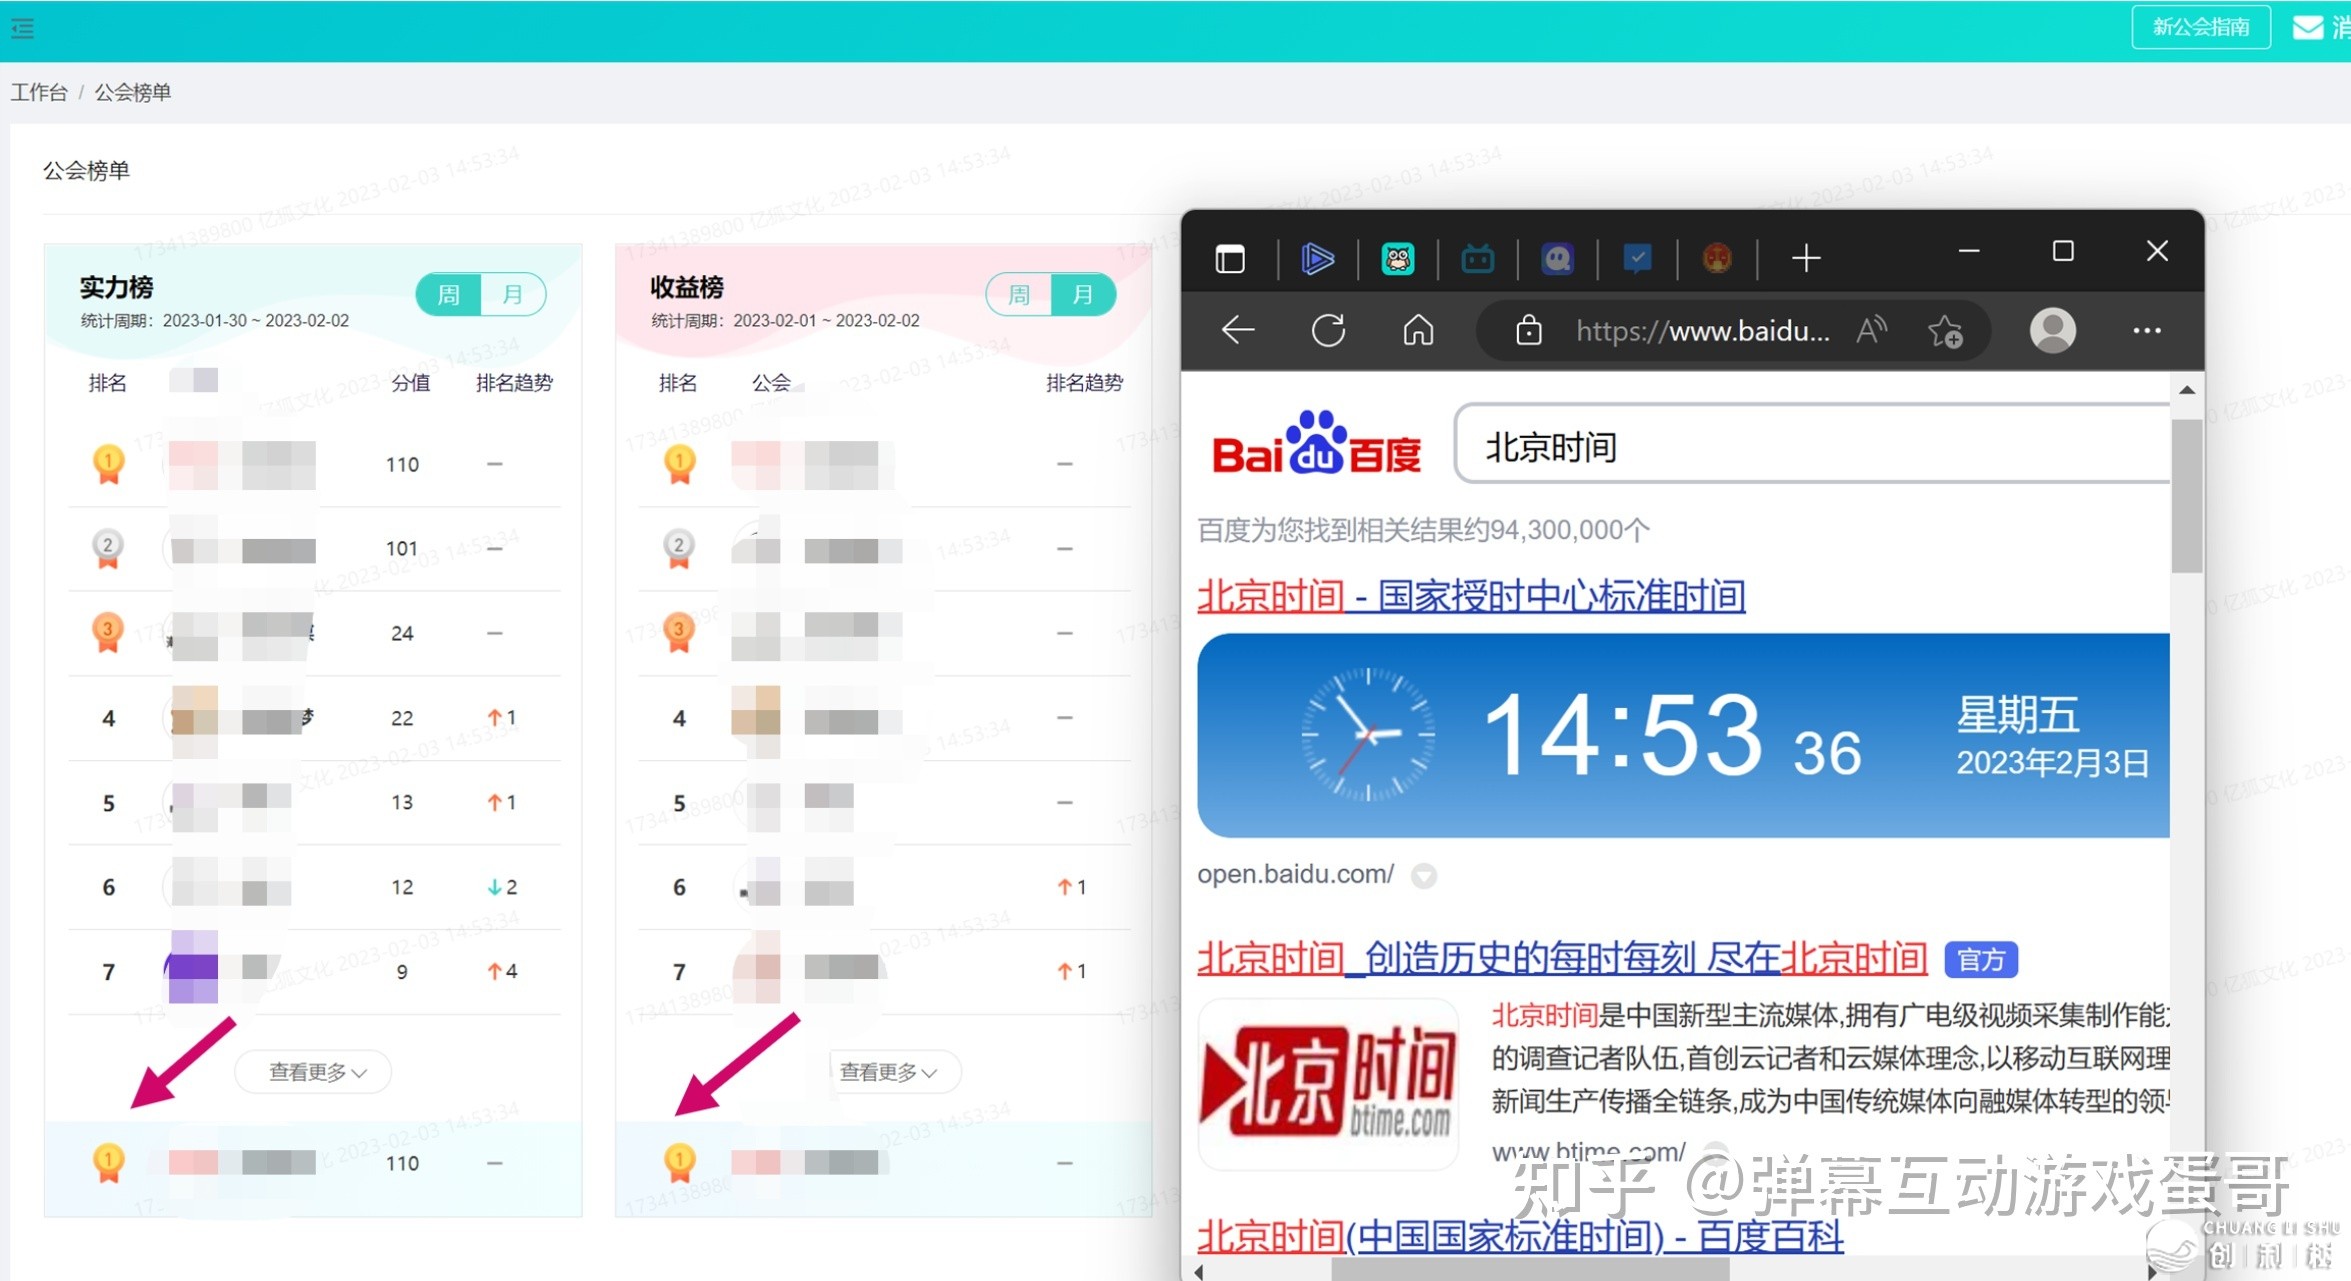Open the browser home page

click(x=1418, y=330)
